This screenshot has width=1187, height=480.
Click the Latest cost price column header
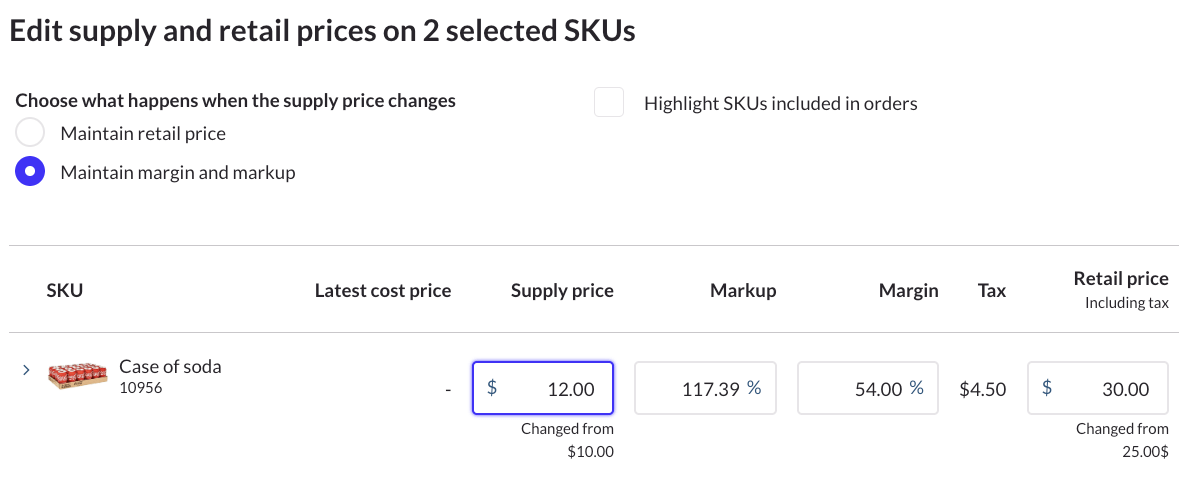(x=382, y=291)
